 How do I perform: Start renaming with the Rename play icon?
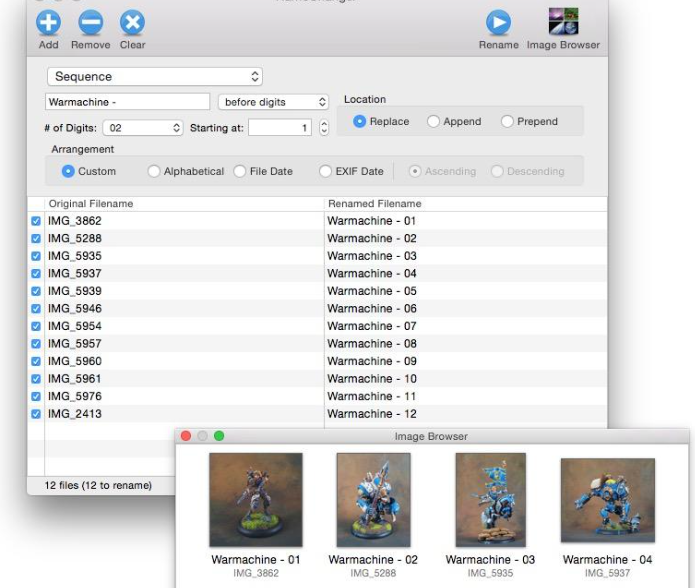point(498,22)
